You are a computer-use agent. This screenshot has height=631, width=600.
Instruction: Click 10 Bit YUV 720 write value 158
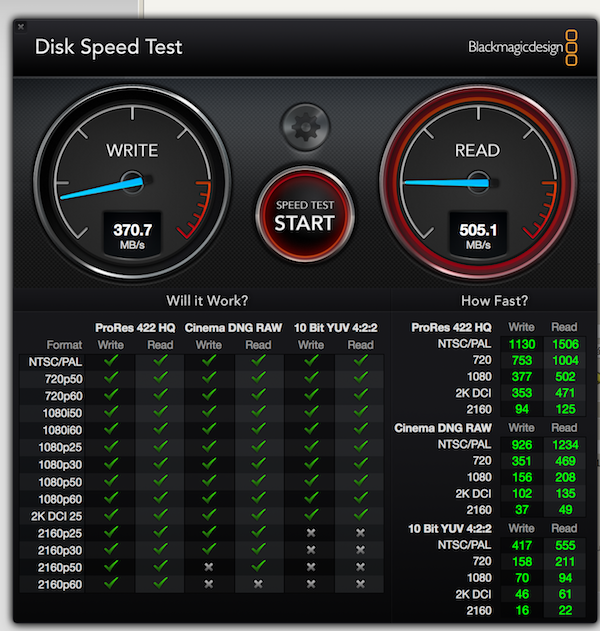[x=522, y=561]
